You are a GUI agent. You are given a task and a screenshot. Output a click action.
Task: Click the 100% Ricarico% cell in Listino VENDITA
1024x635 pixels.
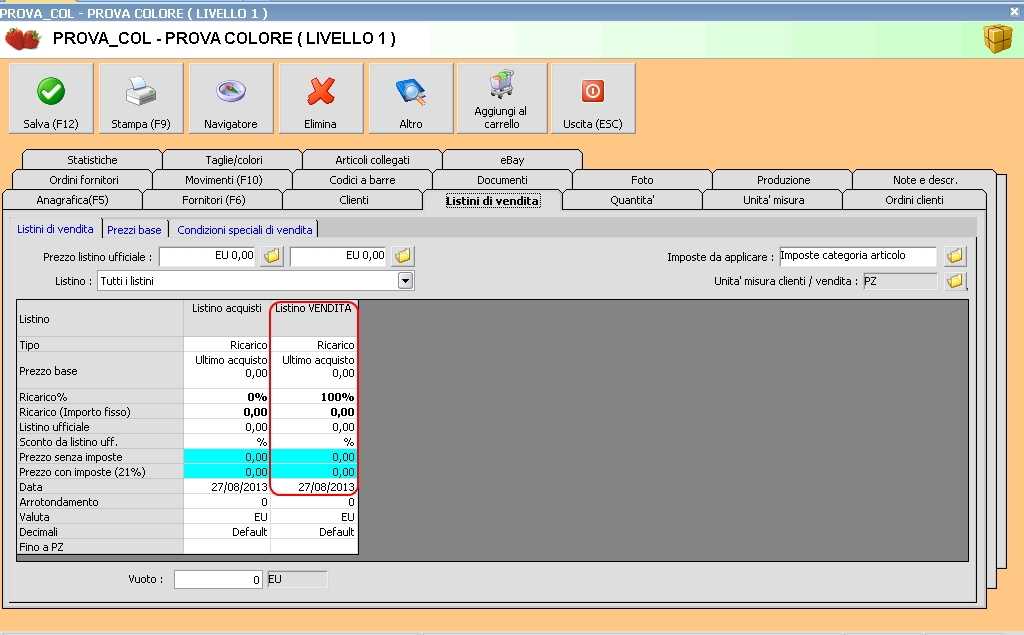tap(313, 397)
